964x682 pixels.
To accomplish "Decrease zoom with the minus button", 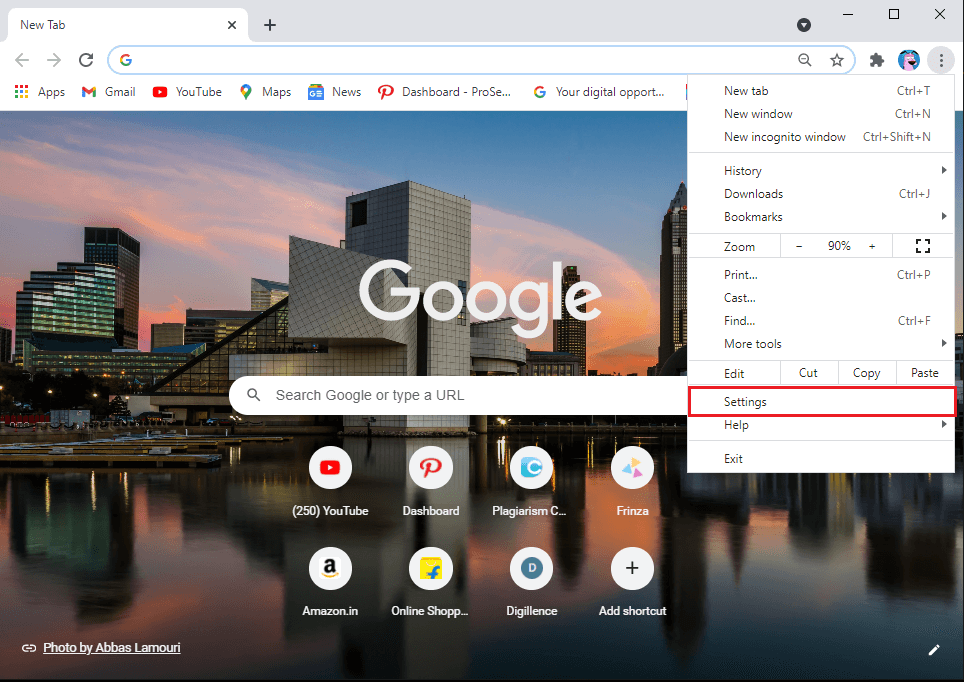I will (x=799, y=246).
